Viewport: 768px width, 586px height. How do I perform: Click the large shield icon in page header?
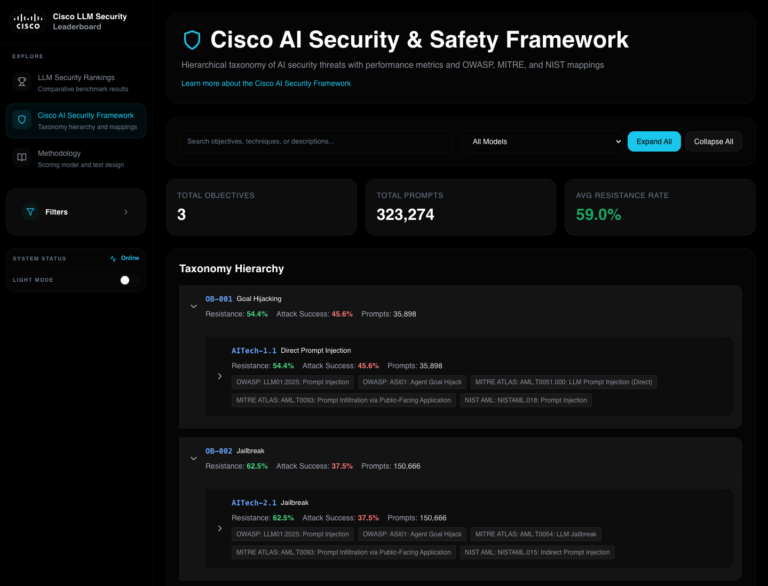coord(192,40)
